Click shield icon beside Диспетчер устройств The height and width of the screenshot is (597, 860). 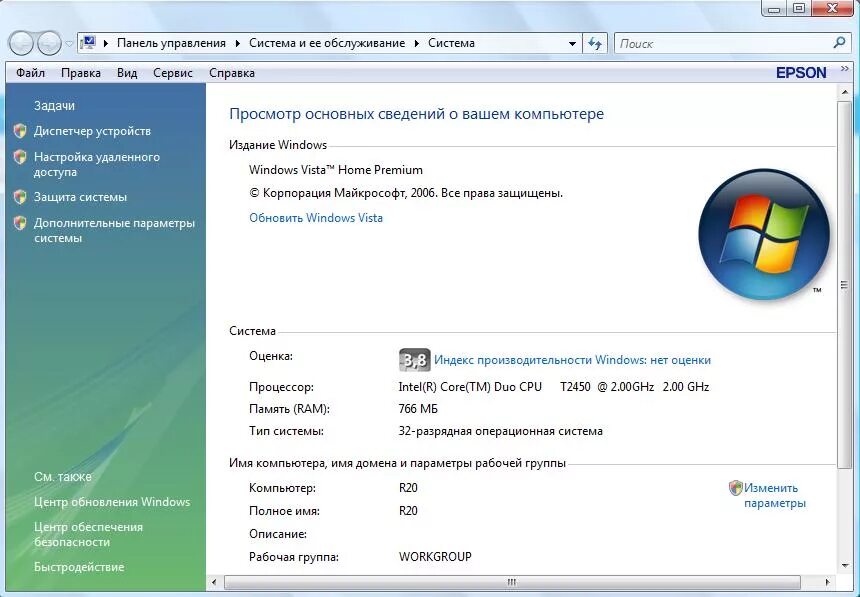[x=20, y=131]
